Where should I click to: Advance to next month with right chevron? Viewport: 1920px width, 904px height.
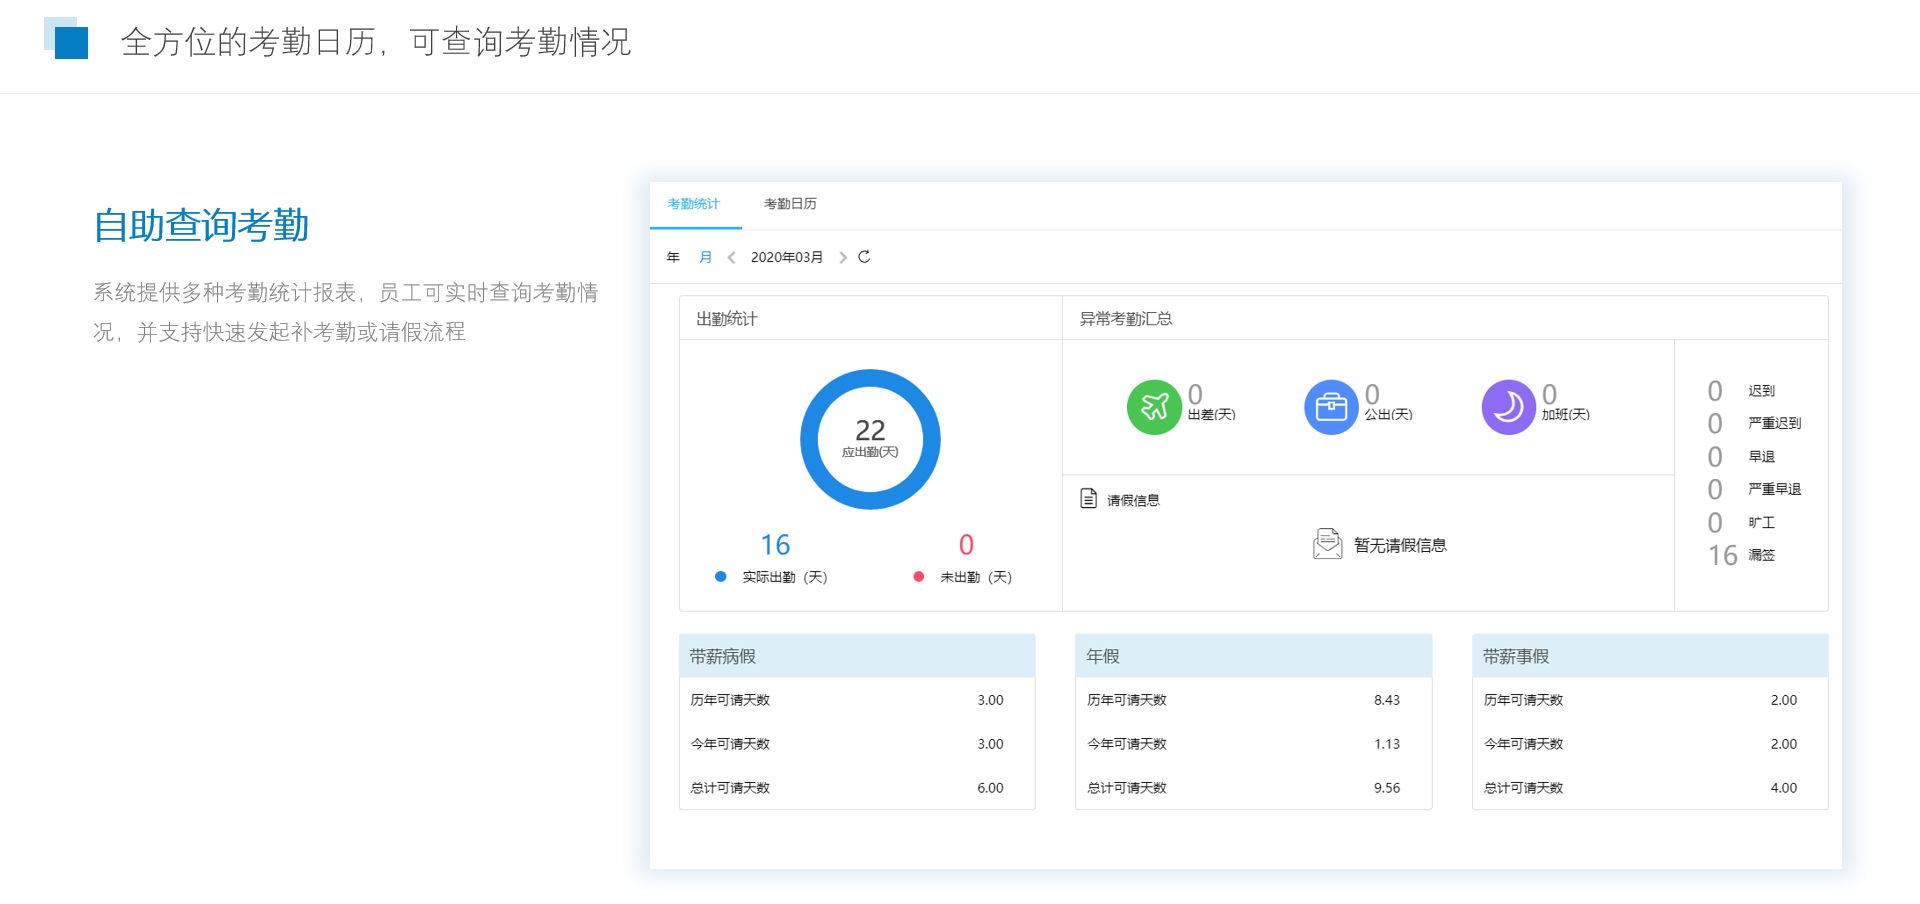pos(843,258)
